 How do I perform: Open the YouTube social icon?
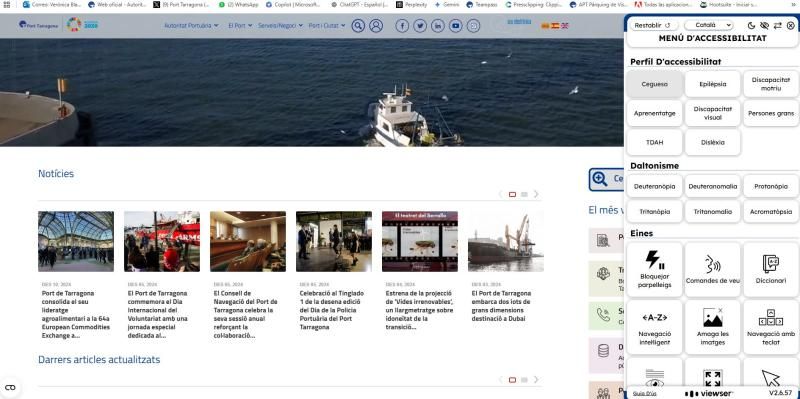pos(456,26)
